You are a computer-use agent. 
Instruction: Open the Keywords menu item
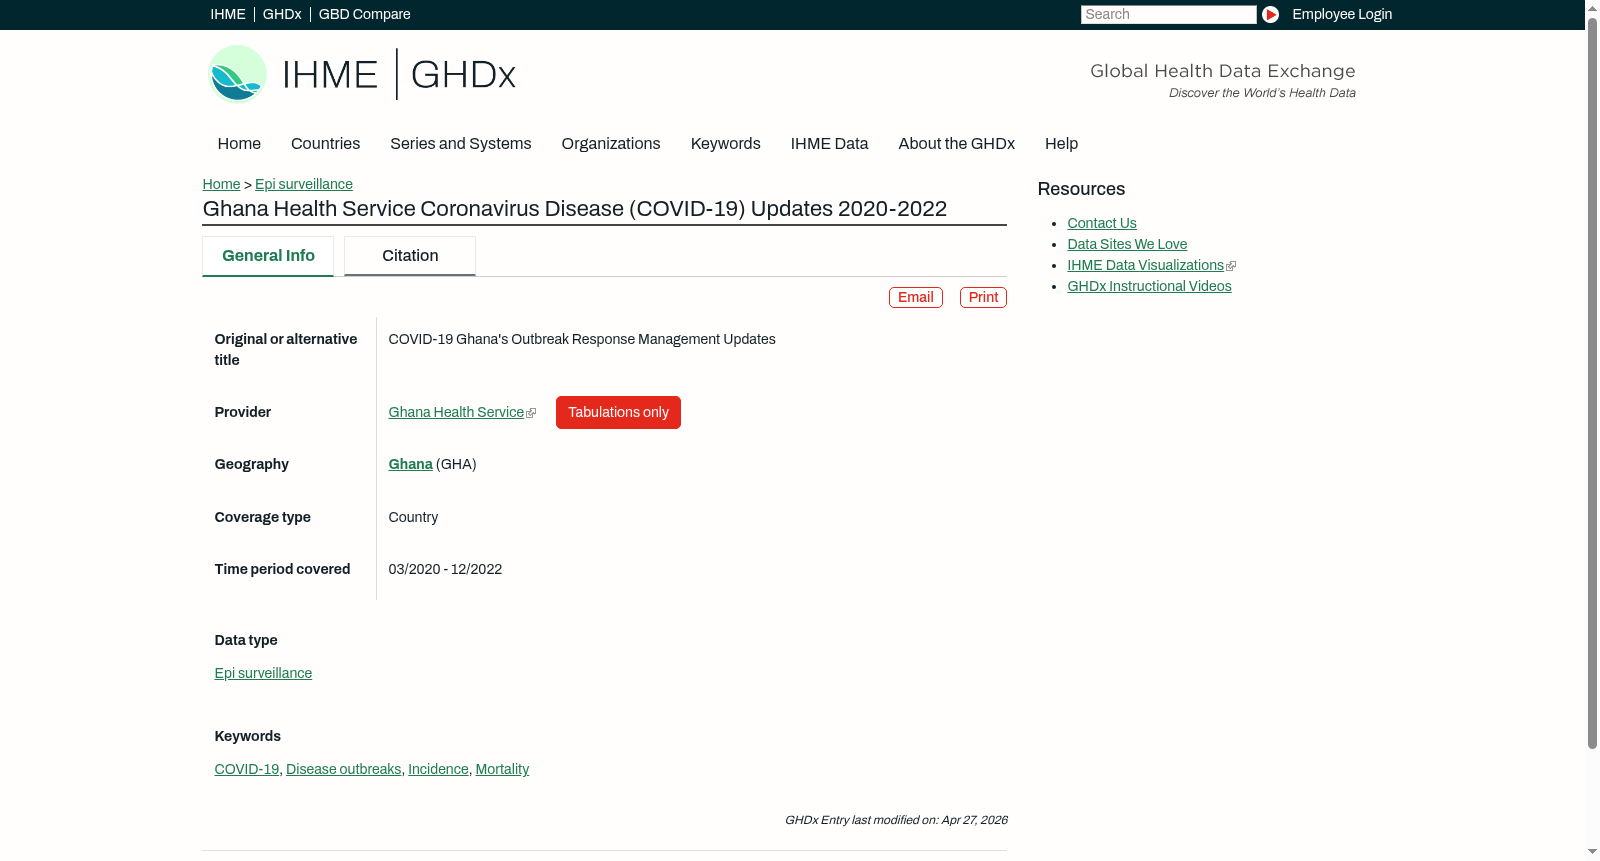[x=726, y=144]
